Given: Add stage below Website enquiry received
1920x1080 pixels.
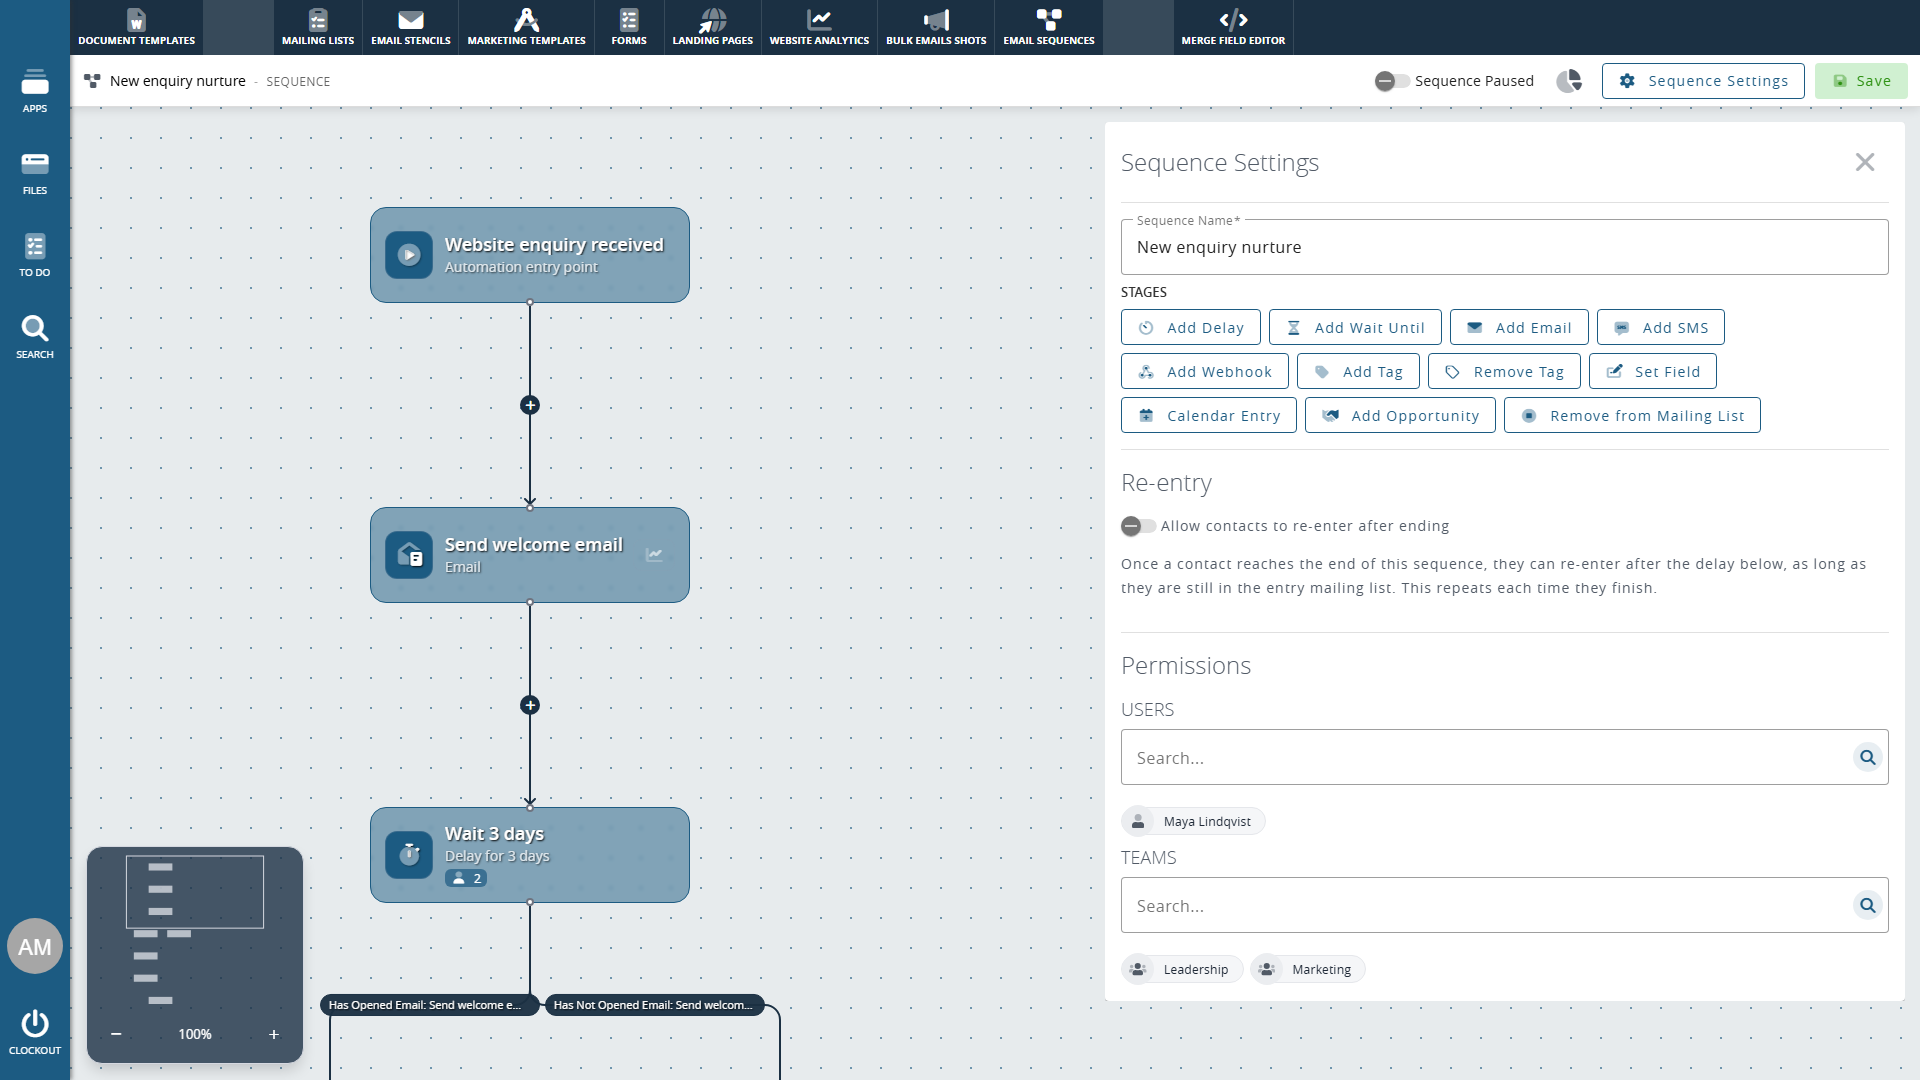Looking at the screenshot, I should pos(530,405).
